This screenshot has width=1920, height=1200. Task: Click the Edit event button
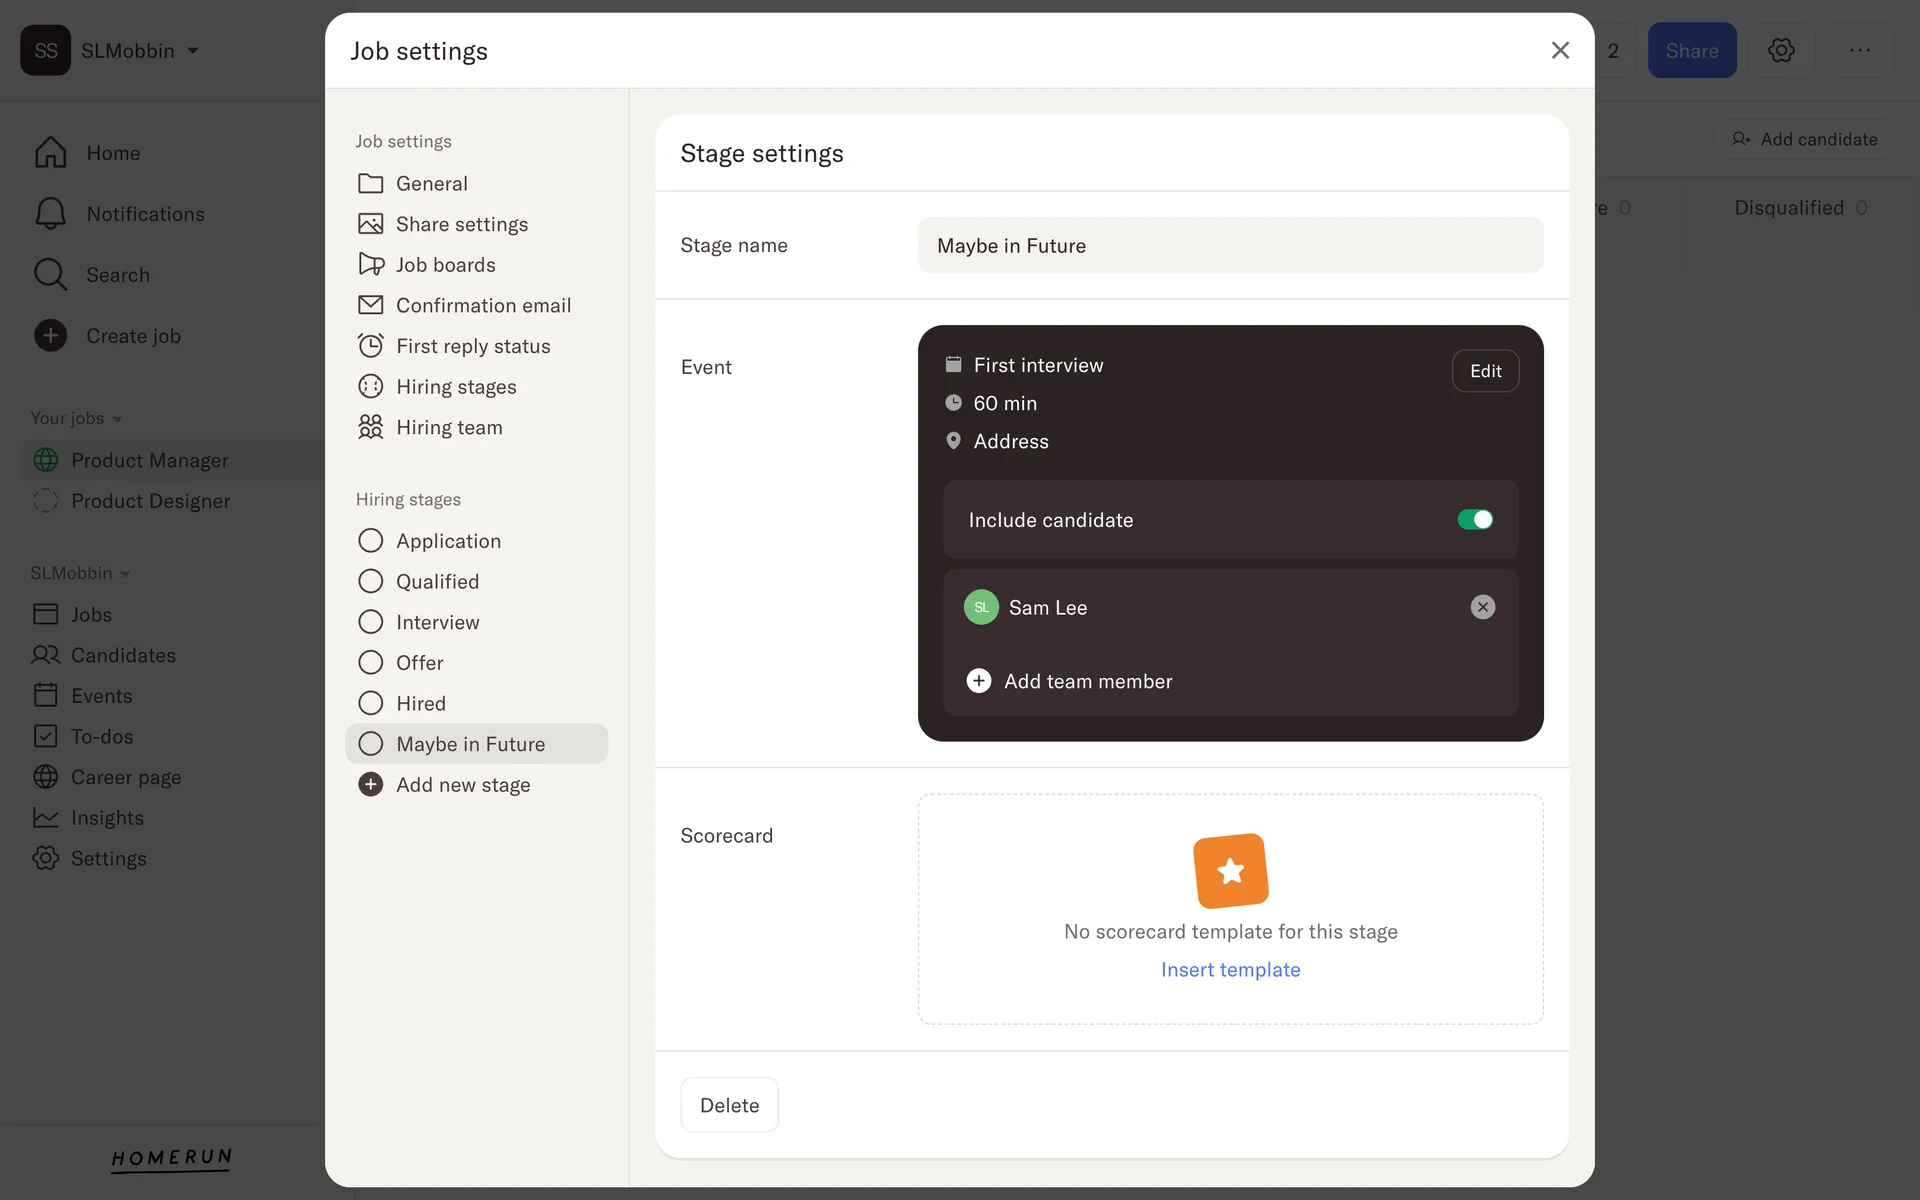pyautogui.click(x=1485, y=371)
